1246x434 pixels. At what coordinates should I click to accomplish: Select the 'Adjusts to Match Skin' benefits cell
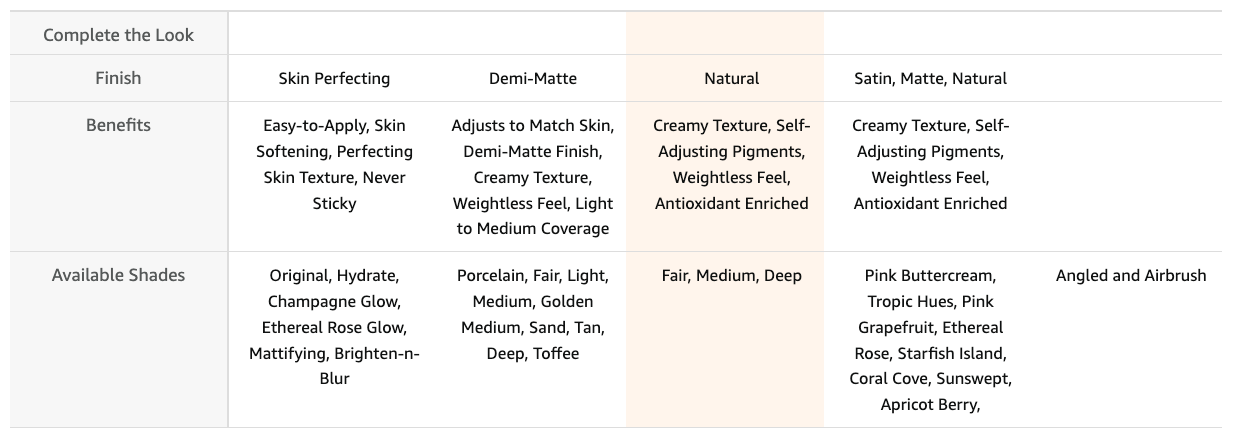(533, 177)
